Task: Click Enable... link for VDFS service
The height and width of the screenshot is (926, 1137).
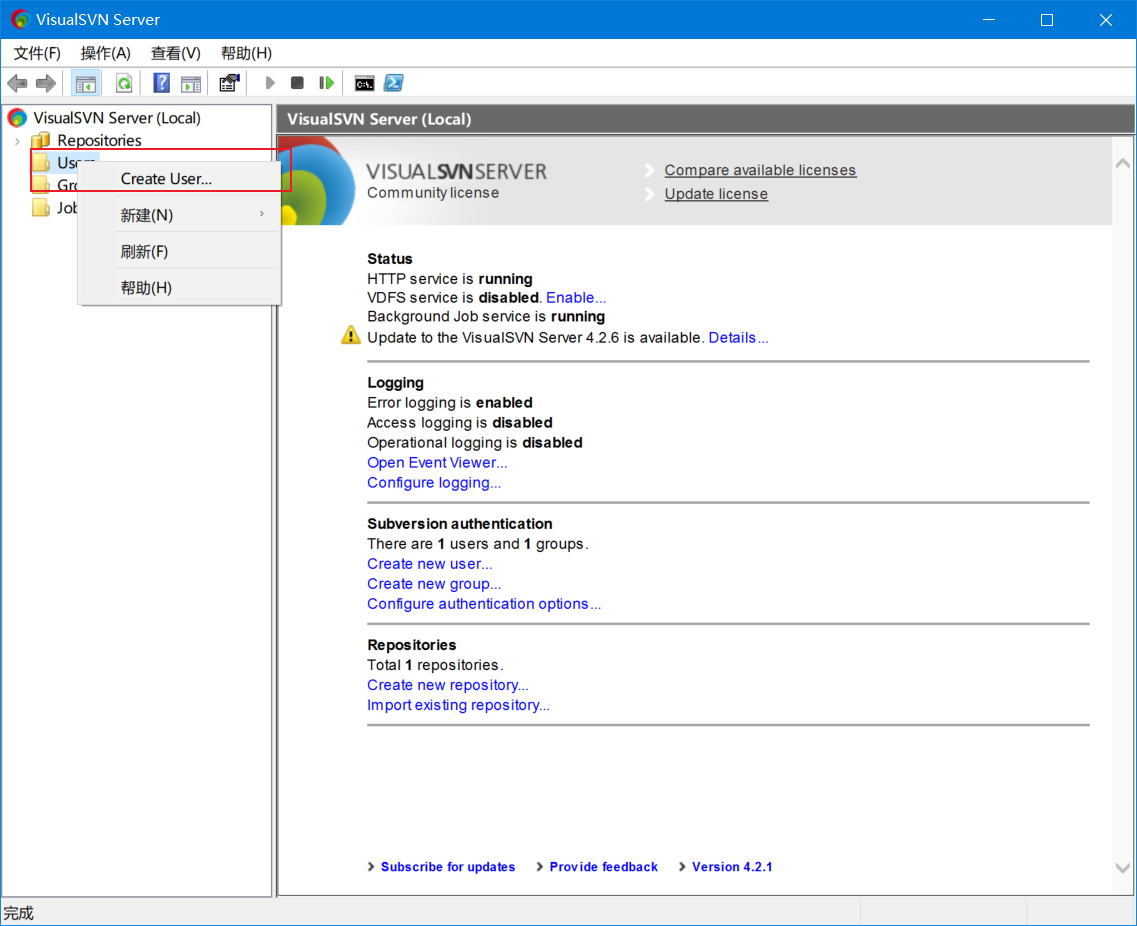Action: pyautogui.click(x=576, y=297)
